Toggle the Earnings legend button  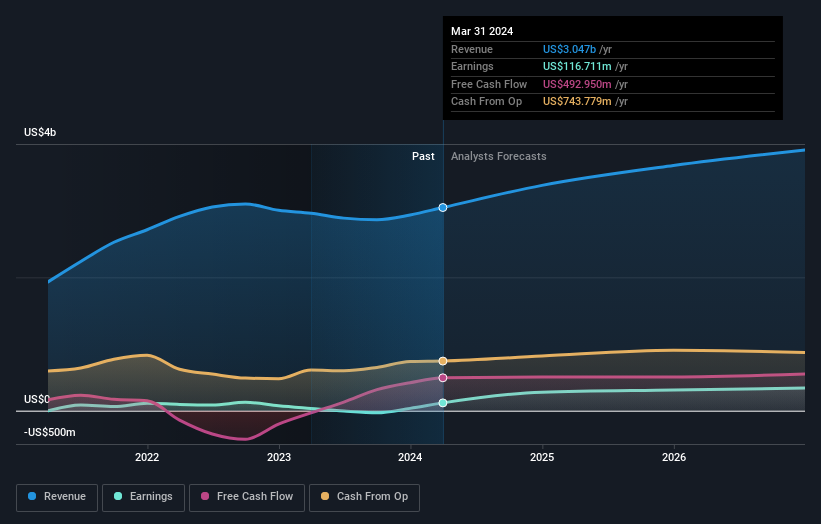(x=143, y=497)
